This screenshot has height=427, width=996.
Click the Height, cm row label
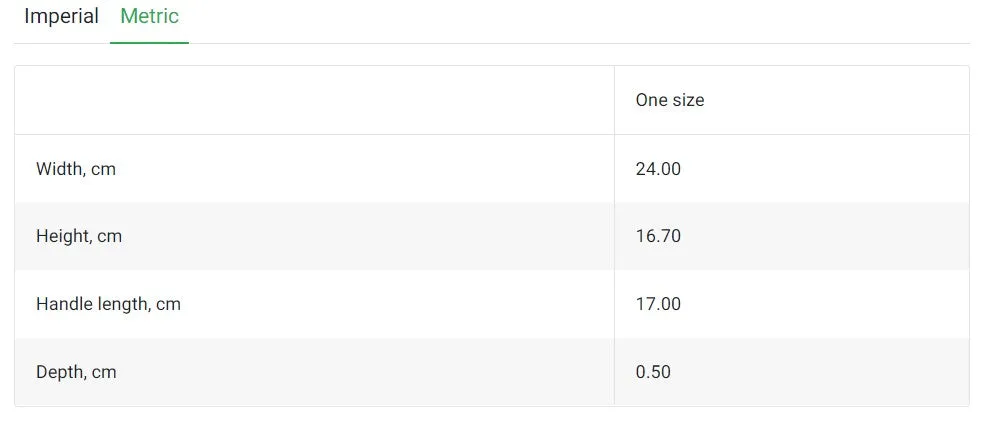79,236
